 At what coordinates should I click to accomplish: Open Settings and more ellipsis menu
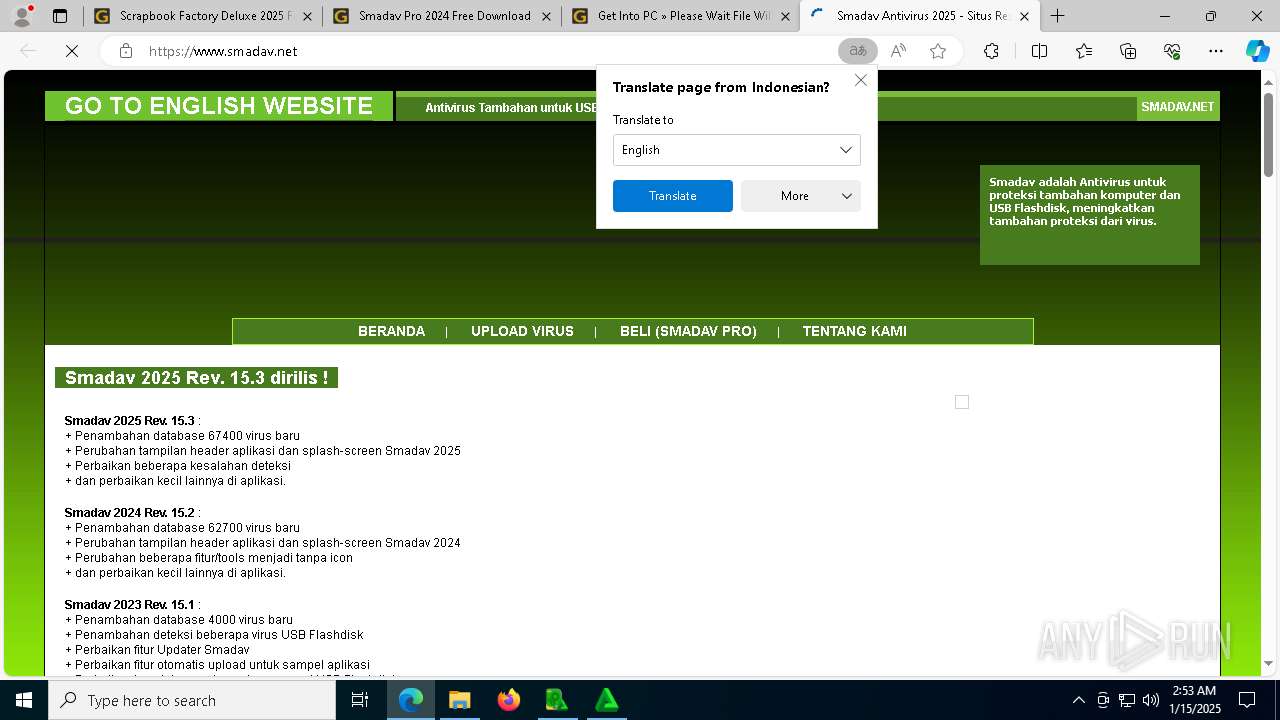point(1216,51)
